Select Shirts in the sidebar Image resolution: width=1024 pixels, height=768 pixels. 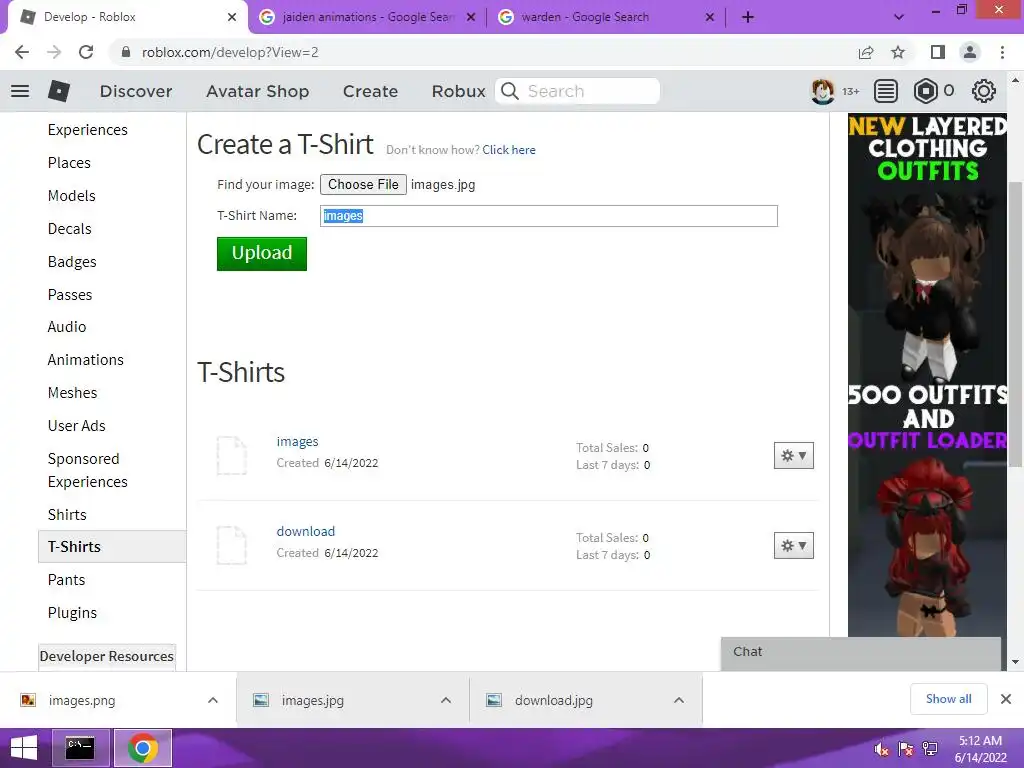coord(67,515)
